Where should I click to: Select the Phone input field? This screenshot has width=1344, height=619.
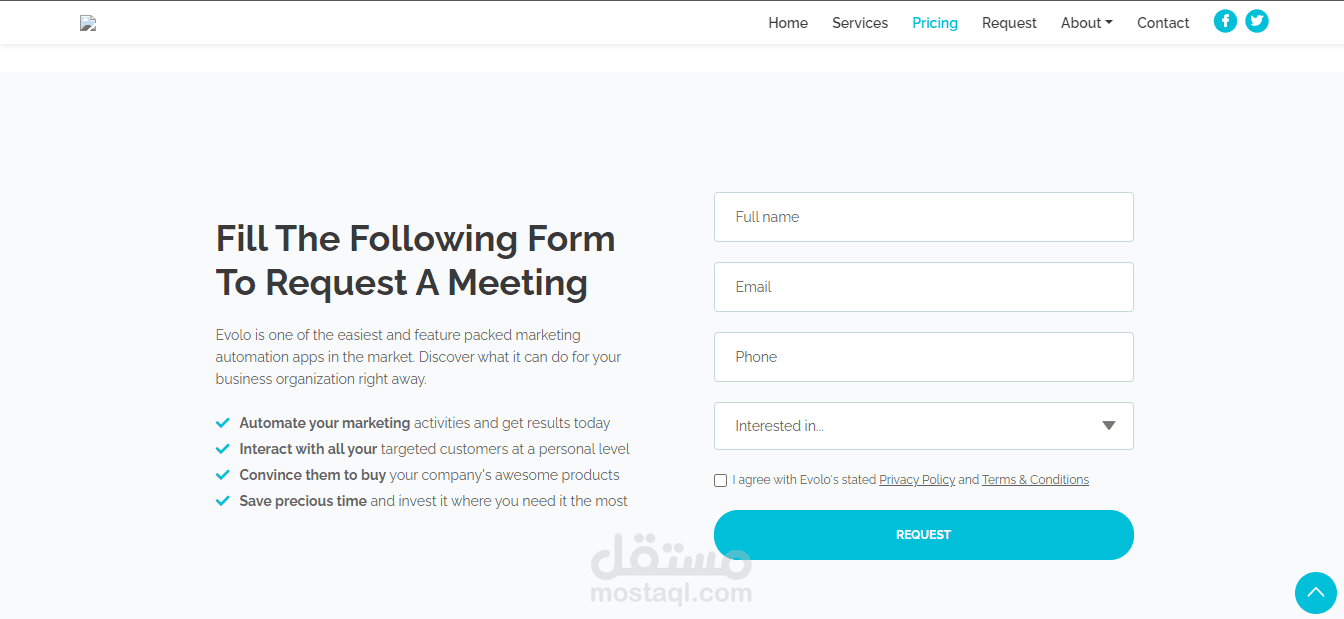point(923,357)
